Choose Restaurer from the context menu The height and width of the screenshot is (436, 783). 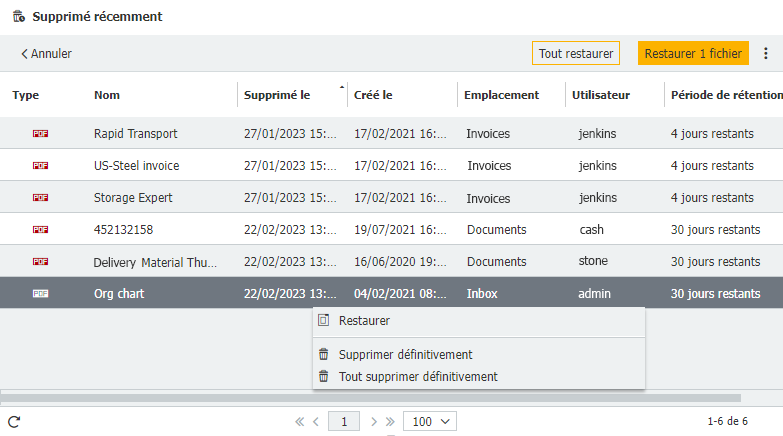coord(364,321)
